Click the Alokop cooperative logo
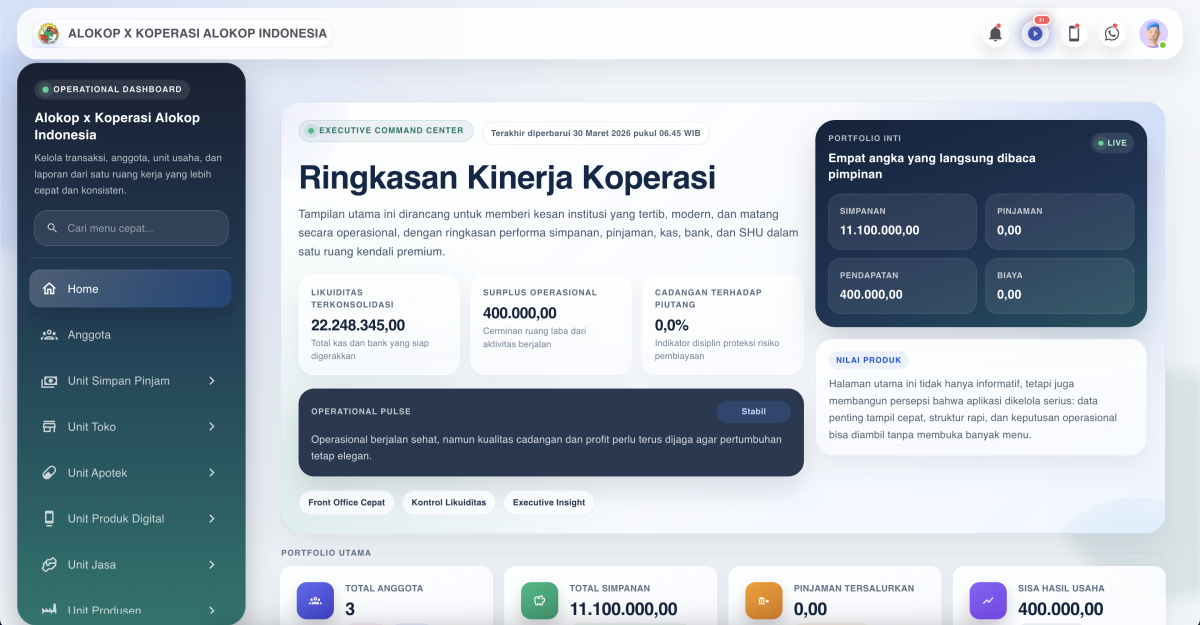 (x=48, y=34)
